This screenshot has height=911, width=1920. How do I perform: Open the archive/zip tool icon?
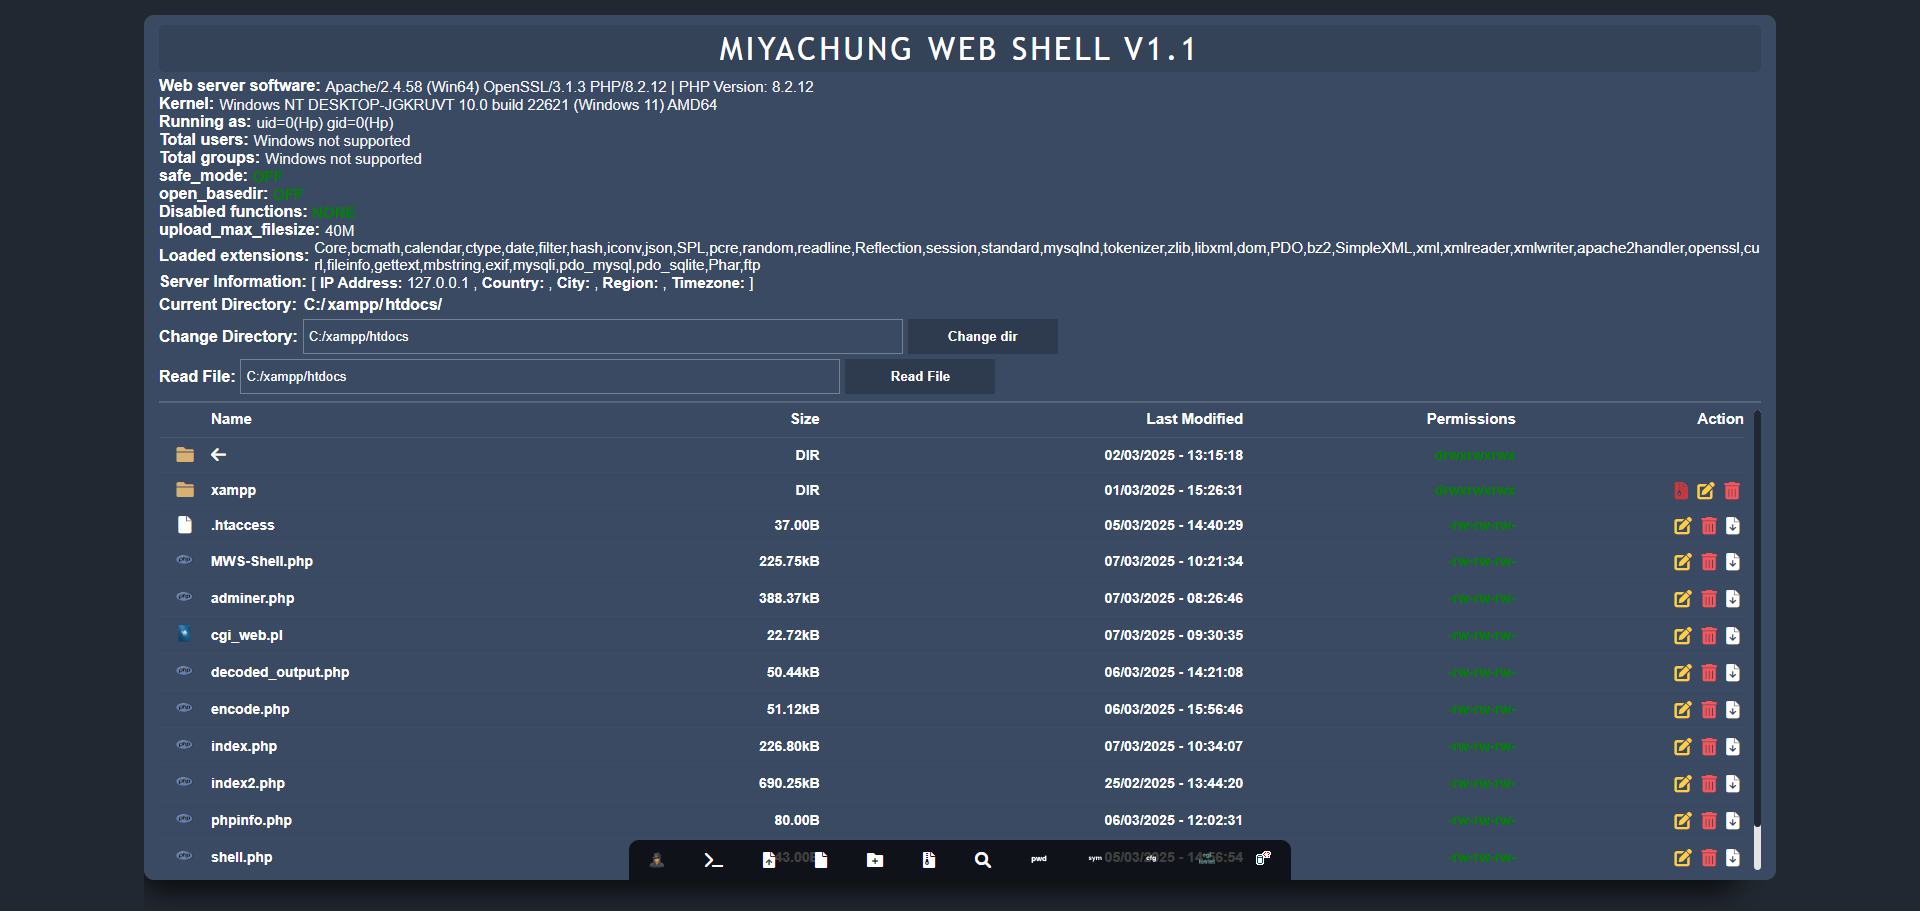tap(929, 859)
